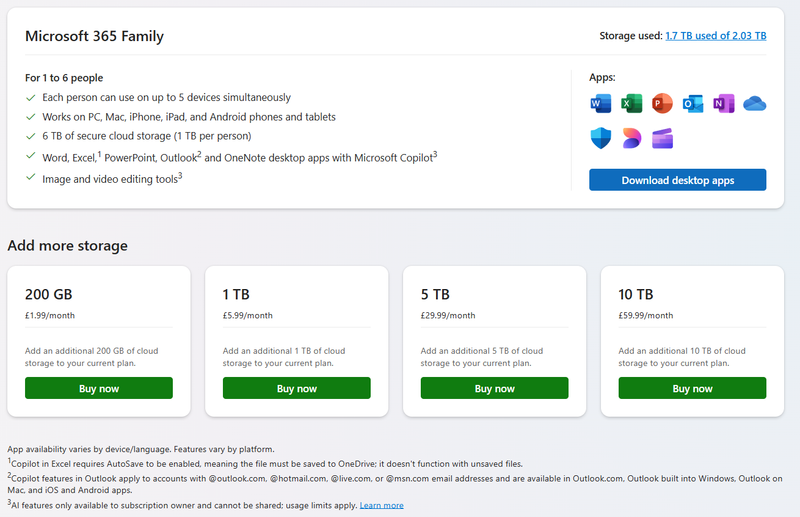Open the Microsoft Defender shield icon

pos(601,139)
